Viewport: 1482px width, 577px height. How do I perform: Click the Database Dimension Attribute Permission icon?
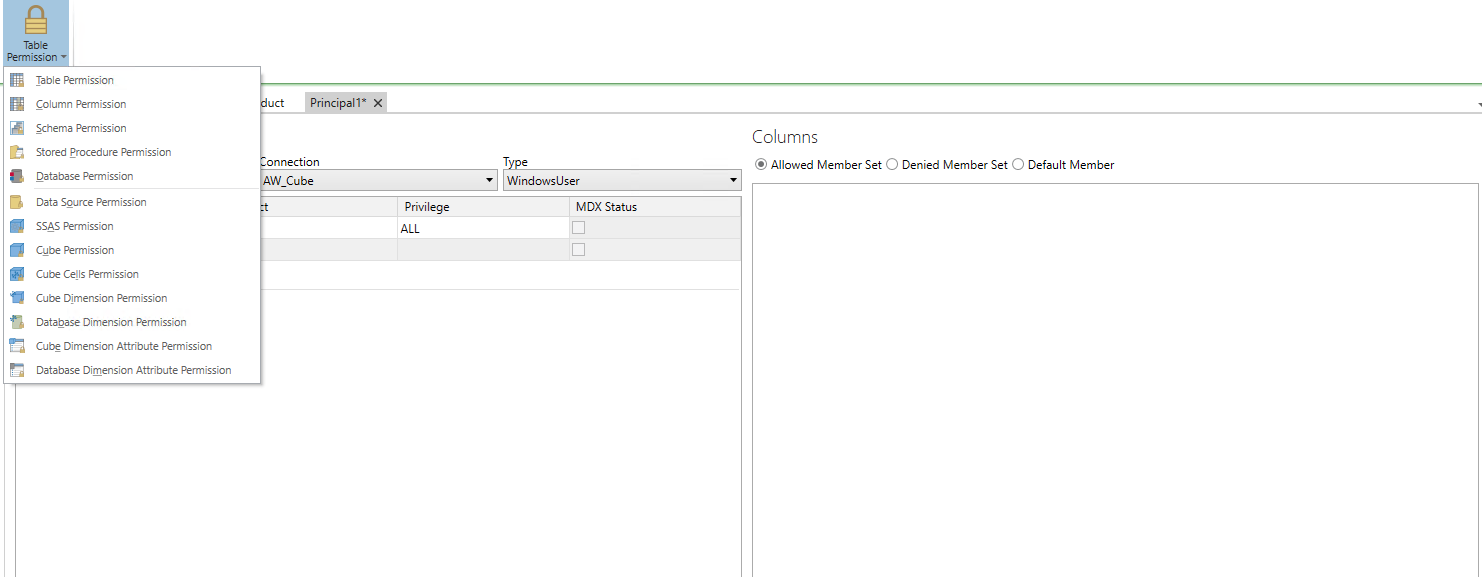pos(17,370)
